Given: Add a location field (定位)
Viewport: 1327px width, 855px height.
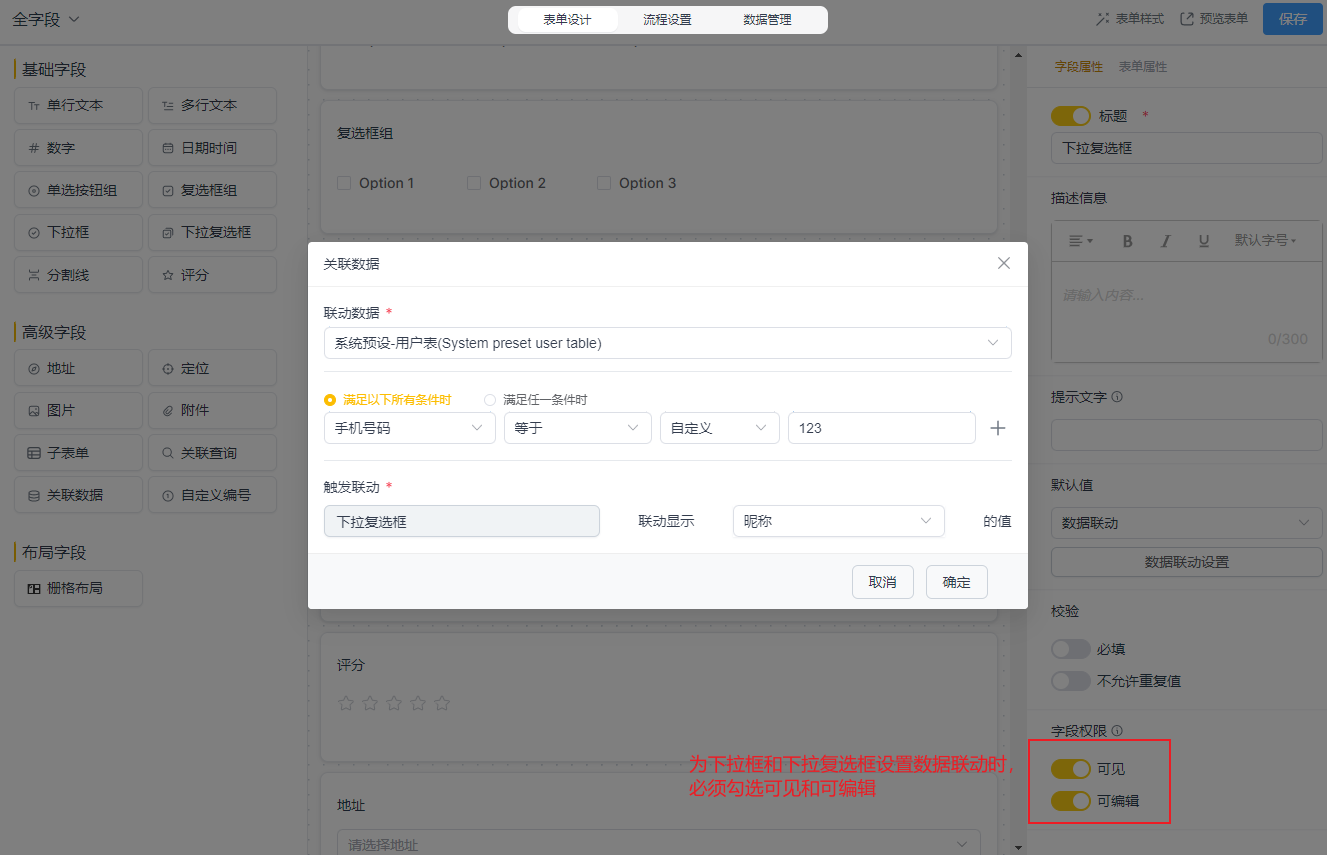Looking at the screenshot, I should pos(212,368).
